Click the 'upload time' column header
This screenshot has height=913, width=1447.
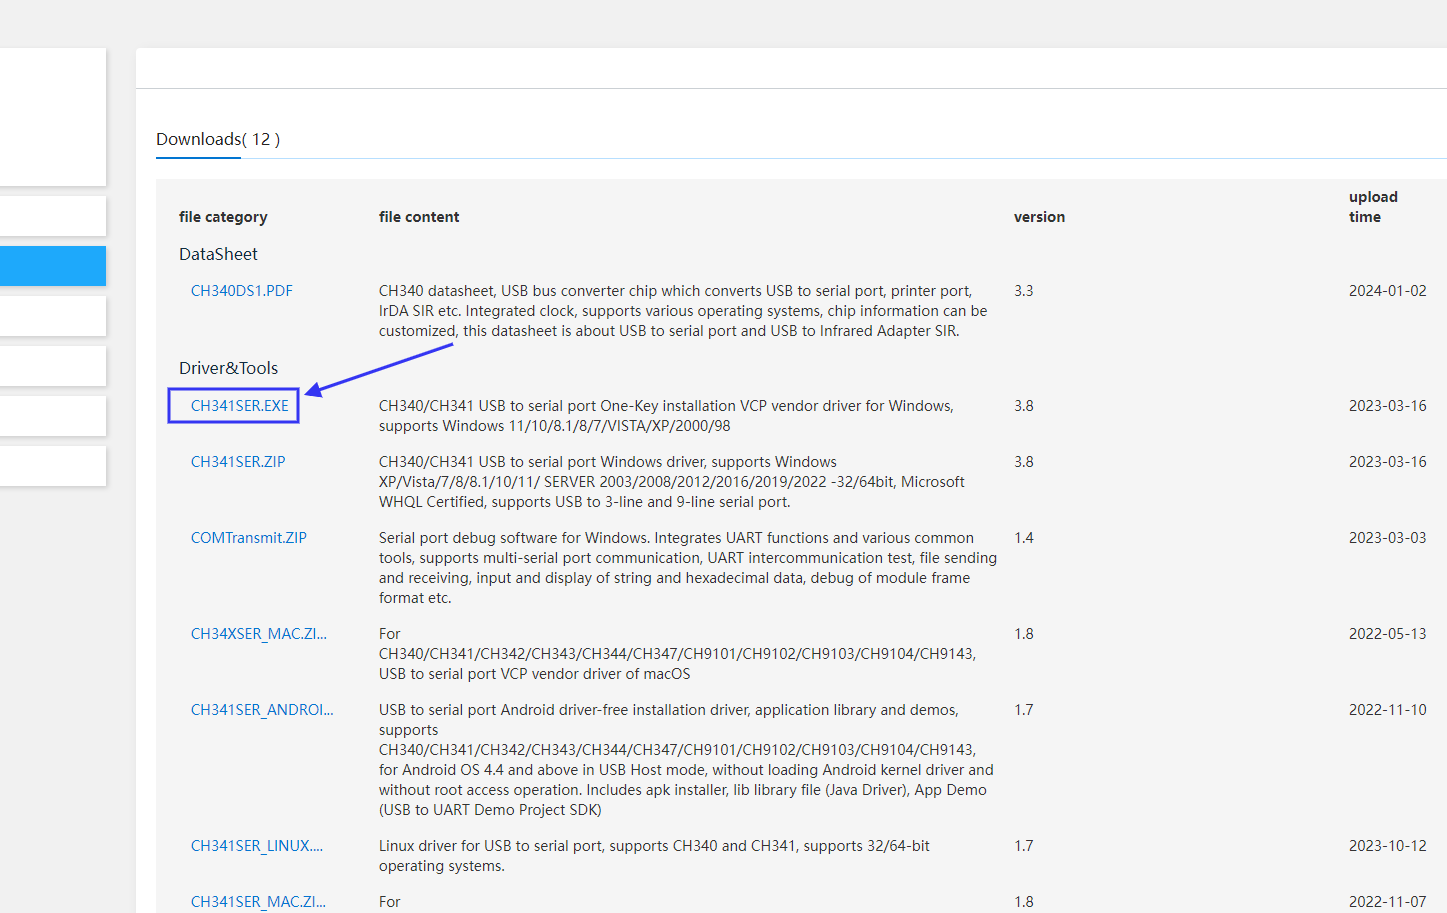pyautogui.click(x=1372, y=207)
